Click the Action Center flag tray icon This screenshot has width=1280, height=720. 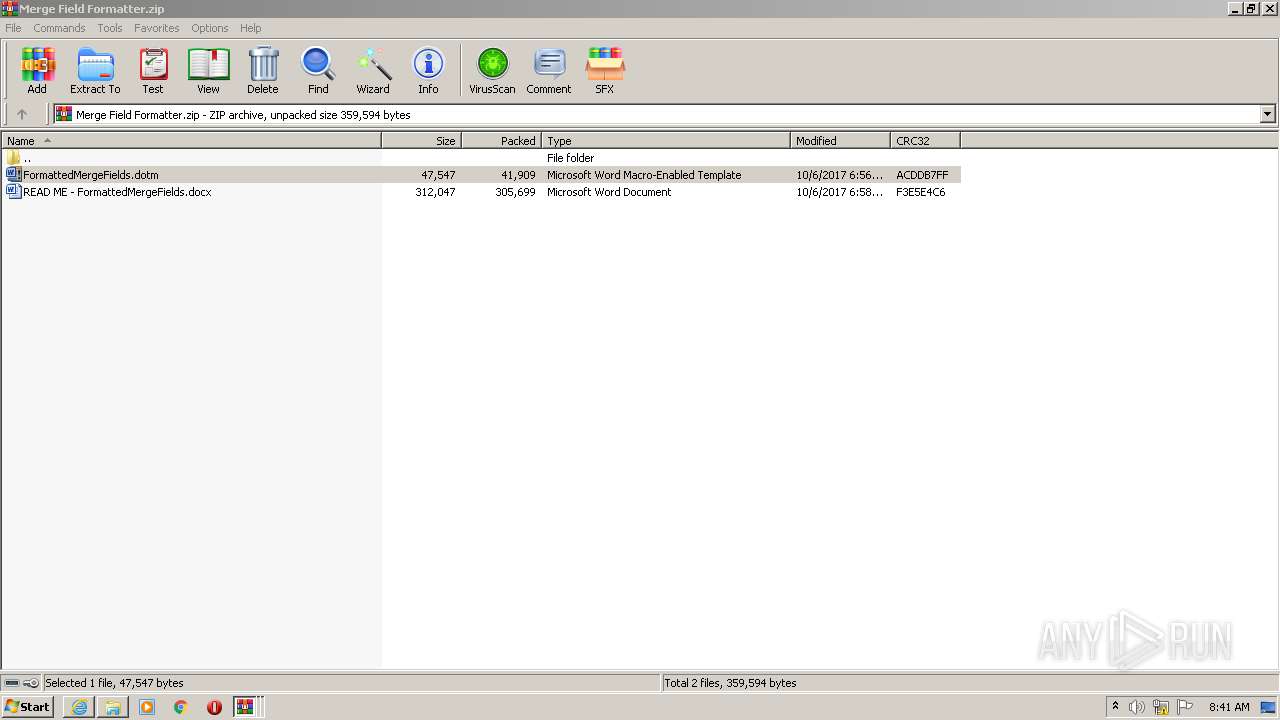point(1185,707)
